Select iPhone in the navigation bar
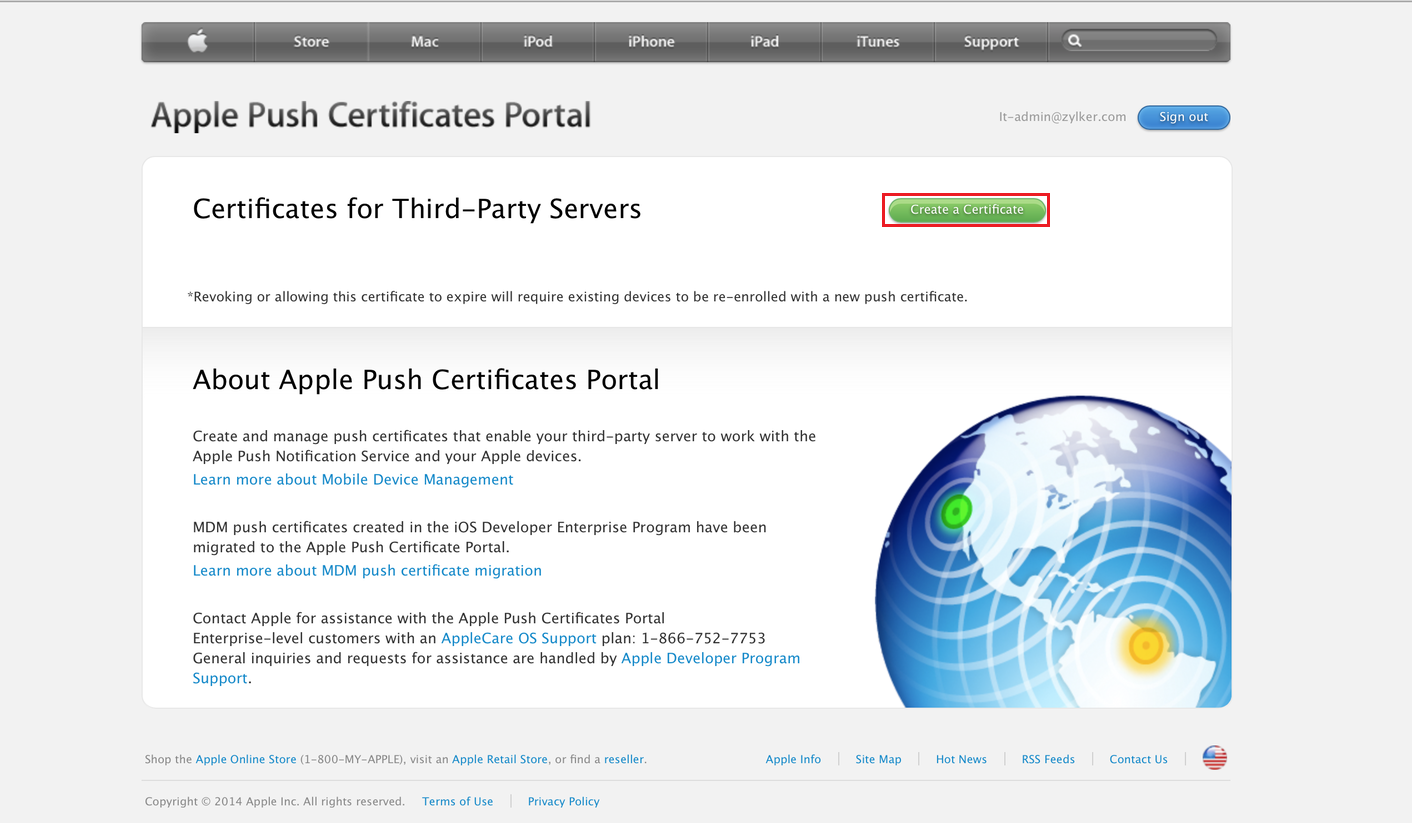Image resolution: width=1412 pixels, height=823 pixels. click(x=651, y=41)
